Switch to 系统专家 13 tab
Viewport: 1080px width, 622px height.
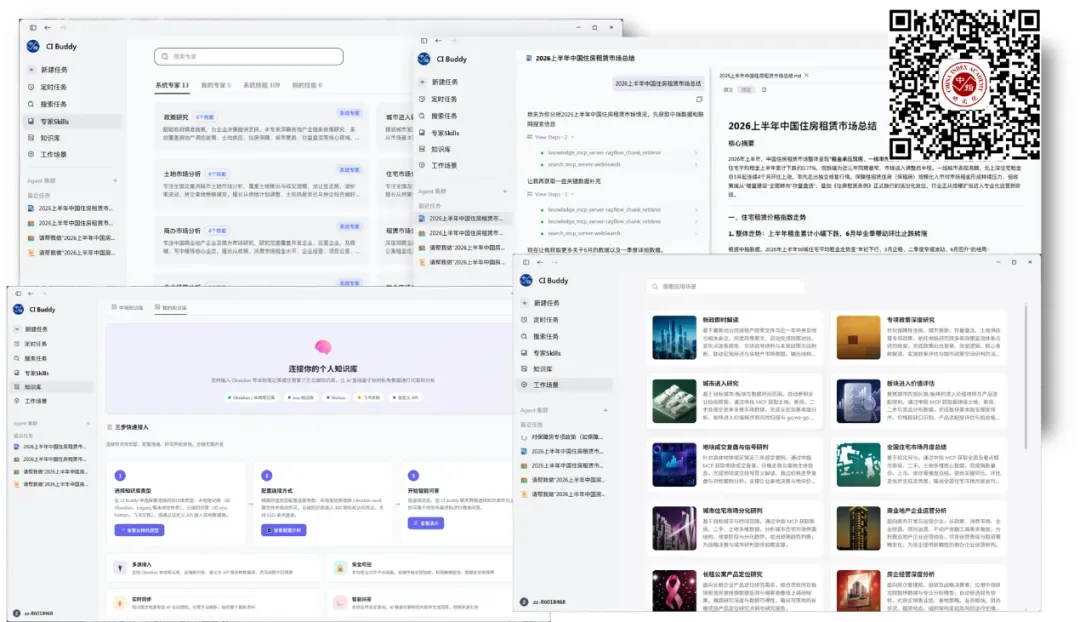[172, 85]
